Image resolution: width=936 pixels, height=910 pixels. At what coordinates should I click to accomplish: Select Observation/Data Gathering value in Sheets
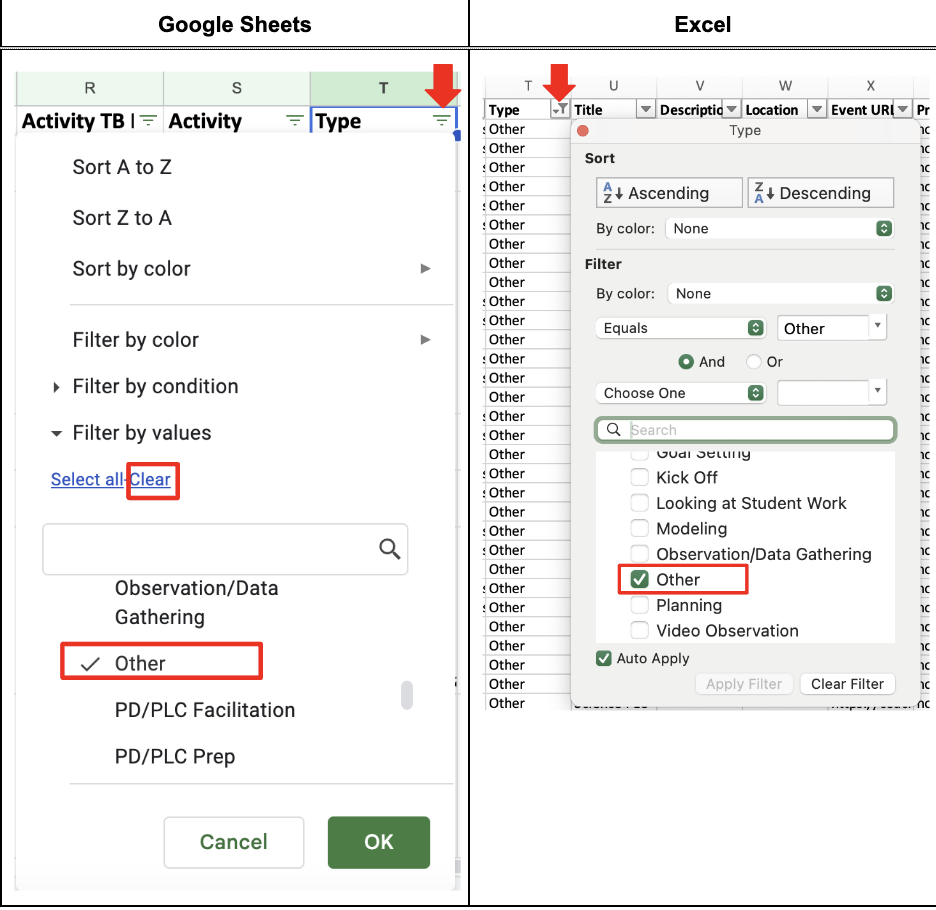196,602
